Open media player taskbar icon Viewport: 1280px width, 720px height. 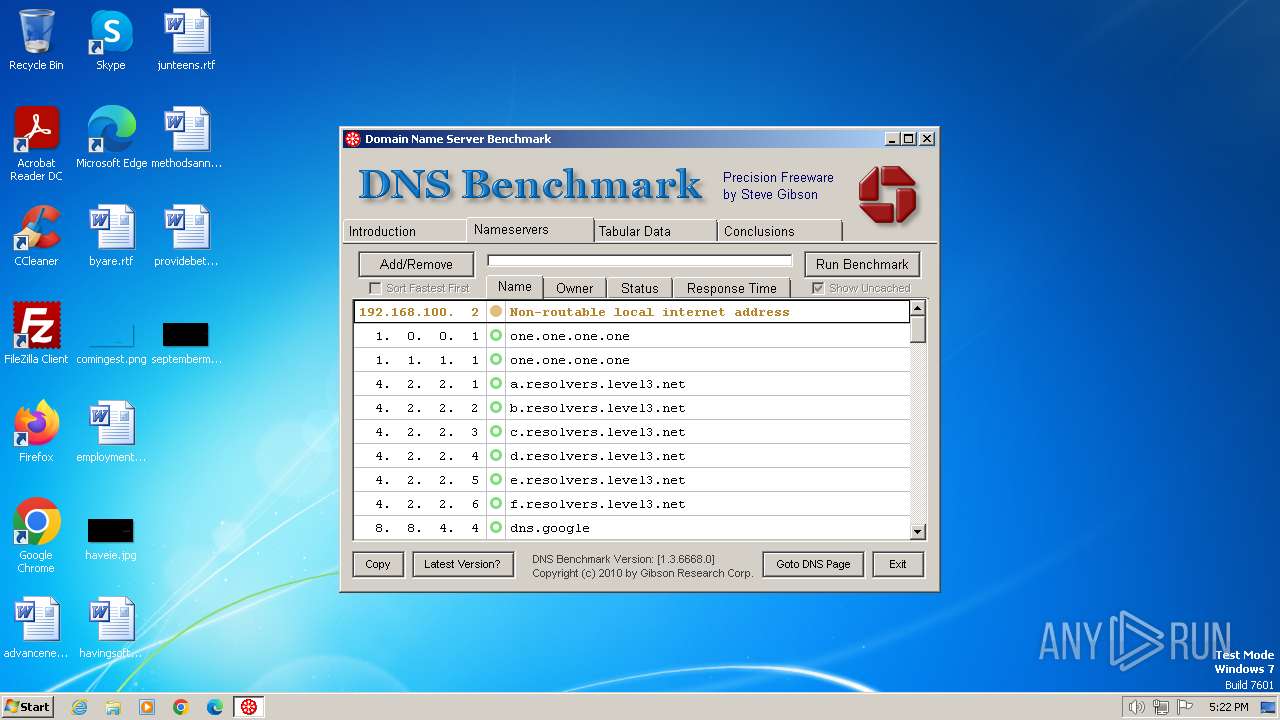[147, 707]
